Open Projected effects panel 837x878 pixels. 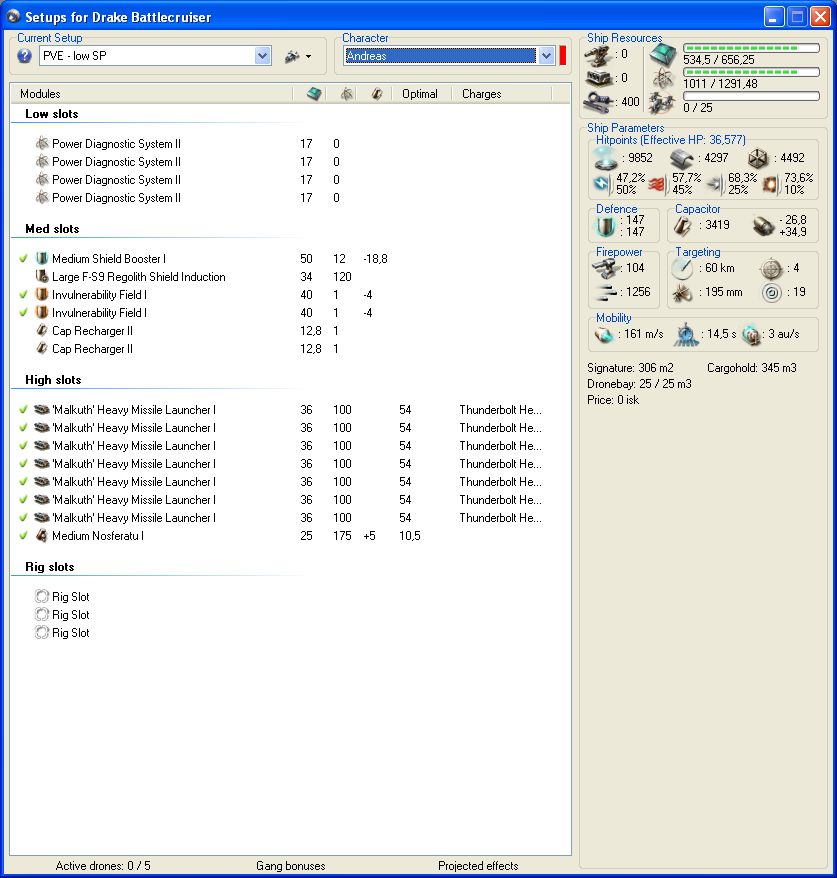tap(478, 866)
